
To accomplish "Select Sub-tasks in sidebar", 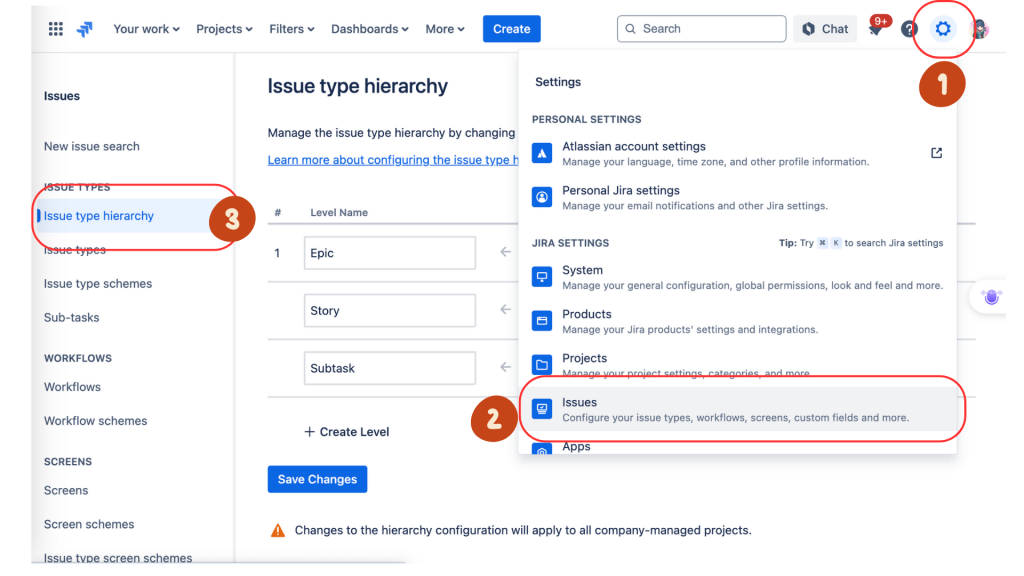I will tap(71, 317).
